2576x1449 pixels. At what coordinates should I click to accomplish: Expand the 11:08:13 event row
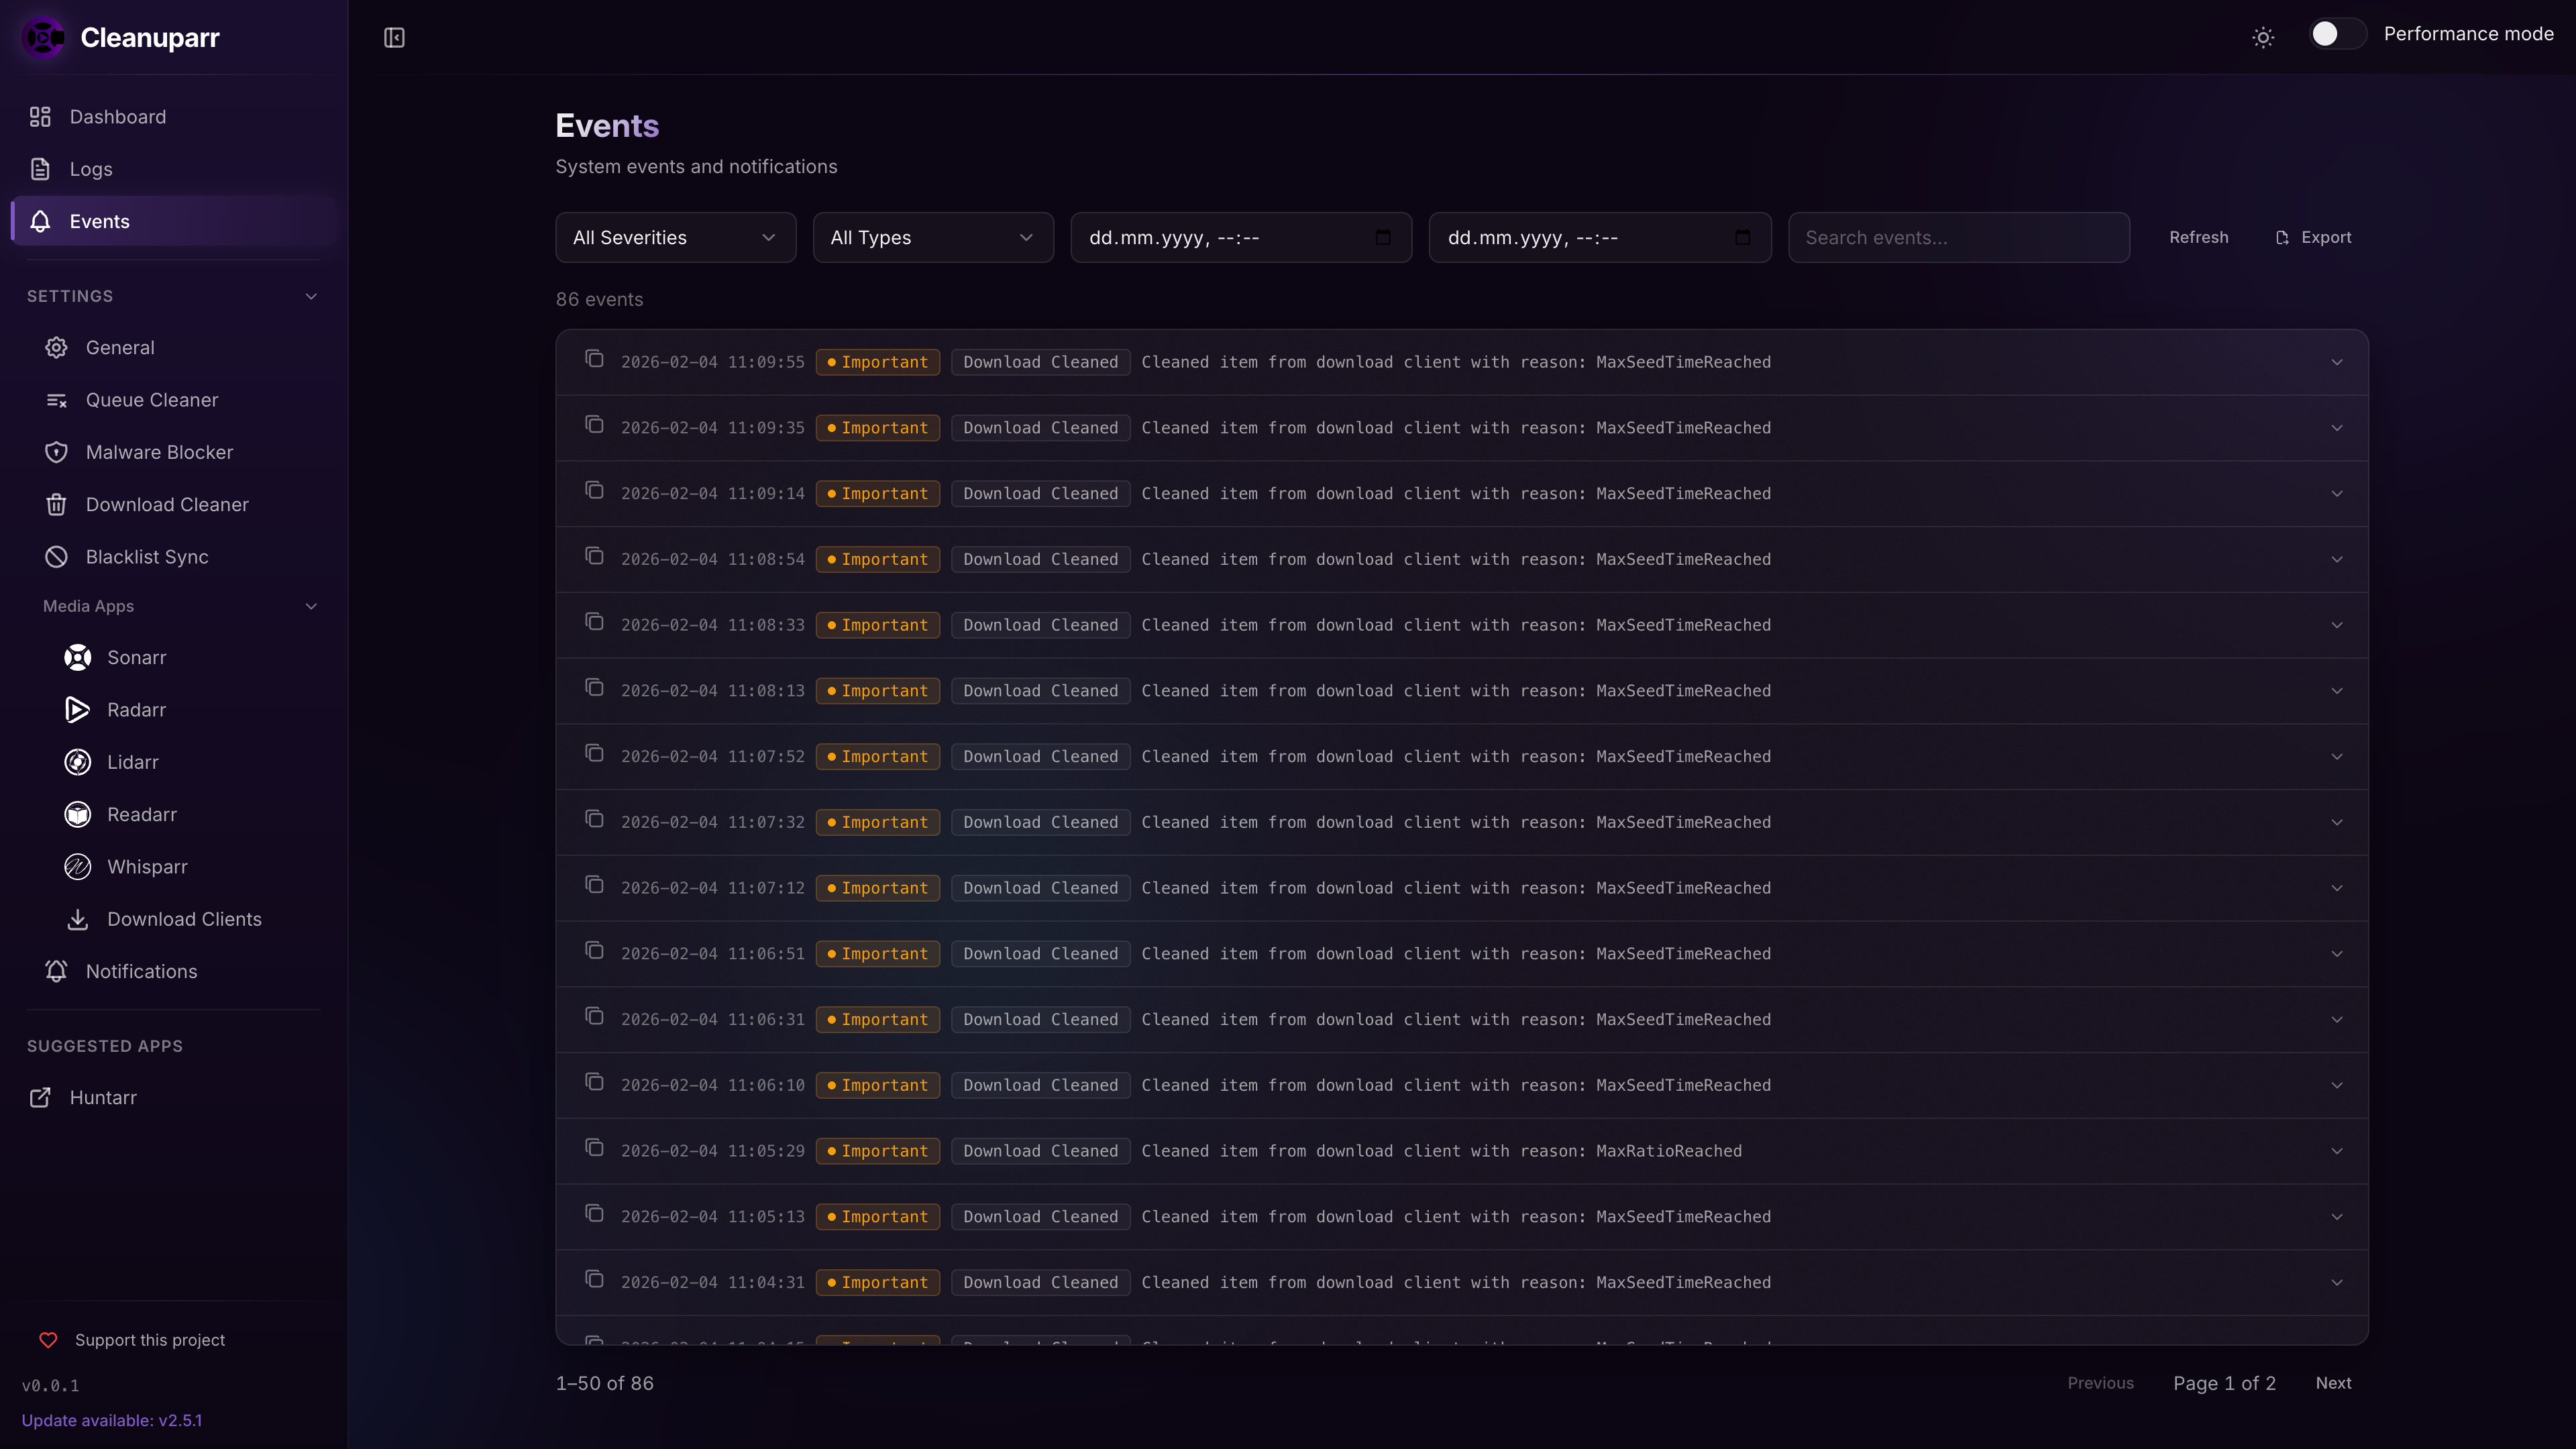2337,691
